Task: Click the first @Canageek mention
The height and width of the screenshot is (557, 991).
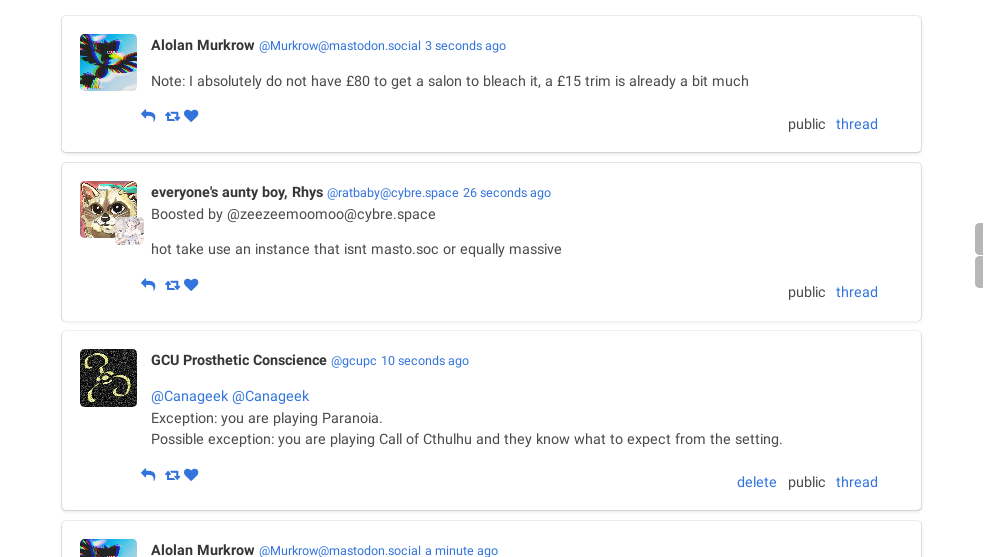Action: point(189,396)
